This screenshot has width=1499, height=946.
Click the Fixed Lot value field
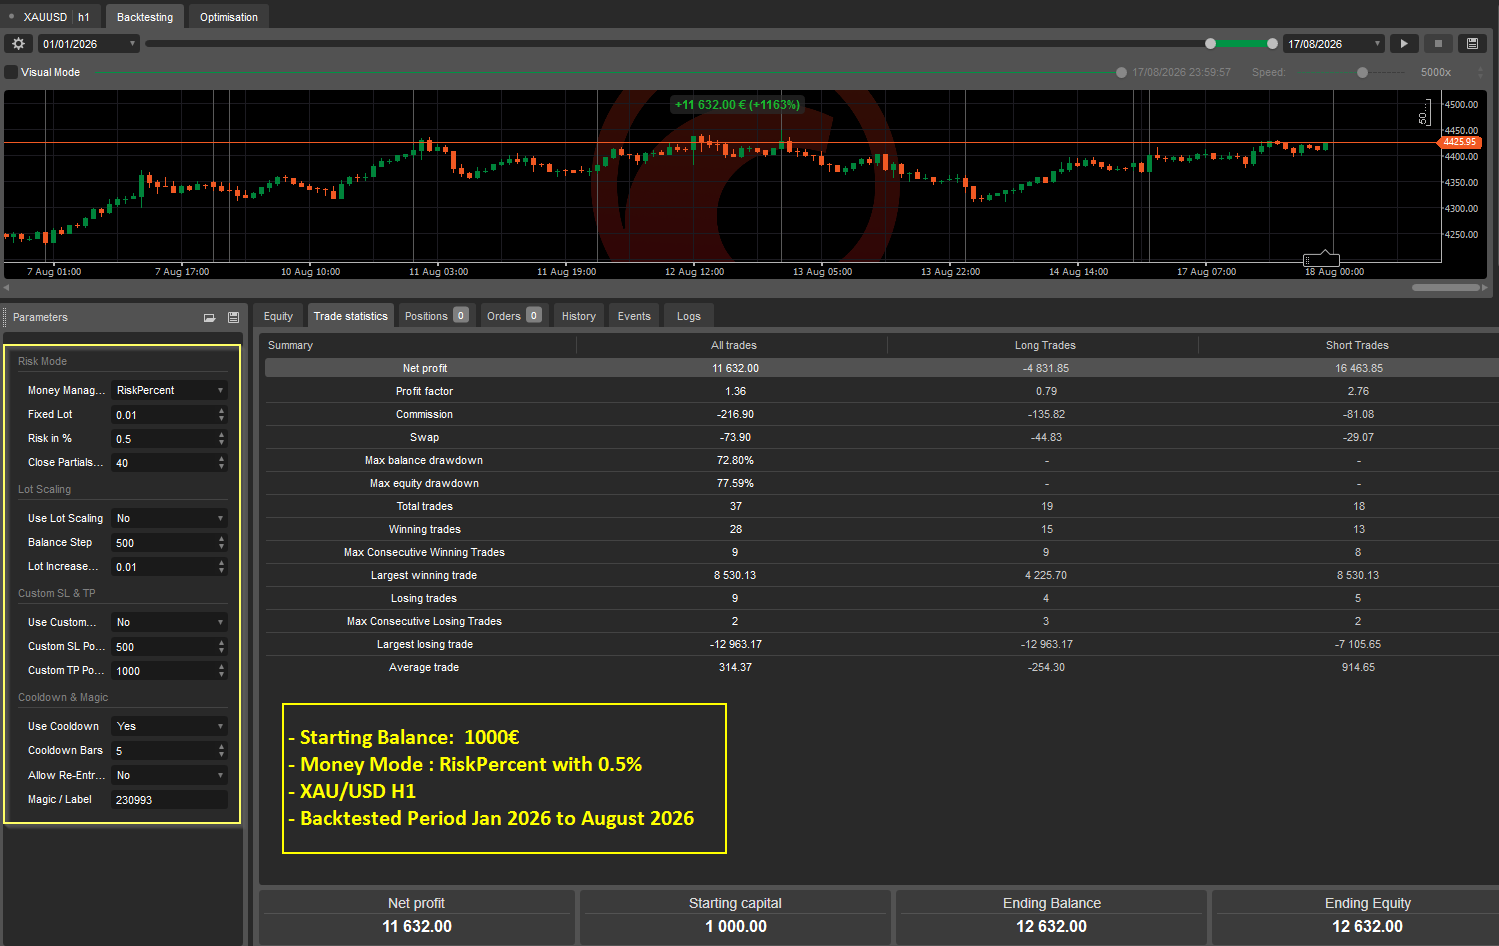click(163, 414)
